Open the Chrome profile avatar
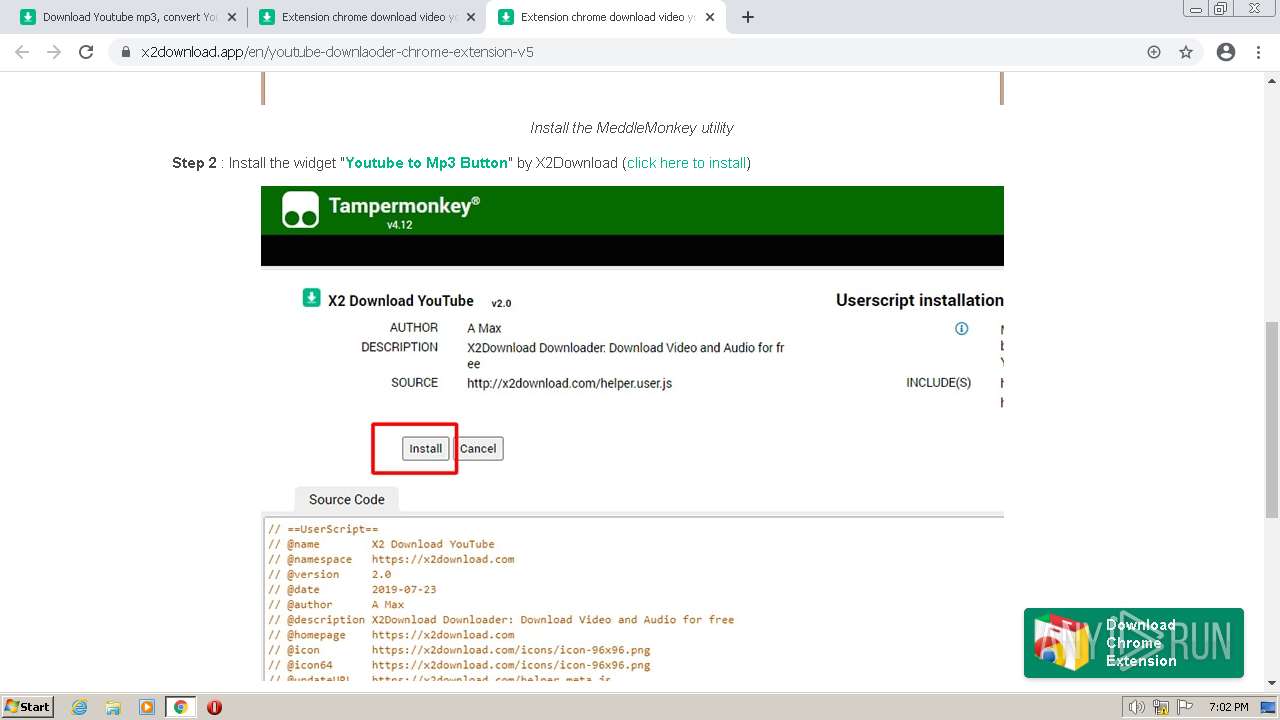This screenshot has width=1280, height=720. (x=1226, y=52)
